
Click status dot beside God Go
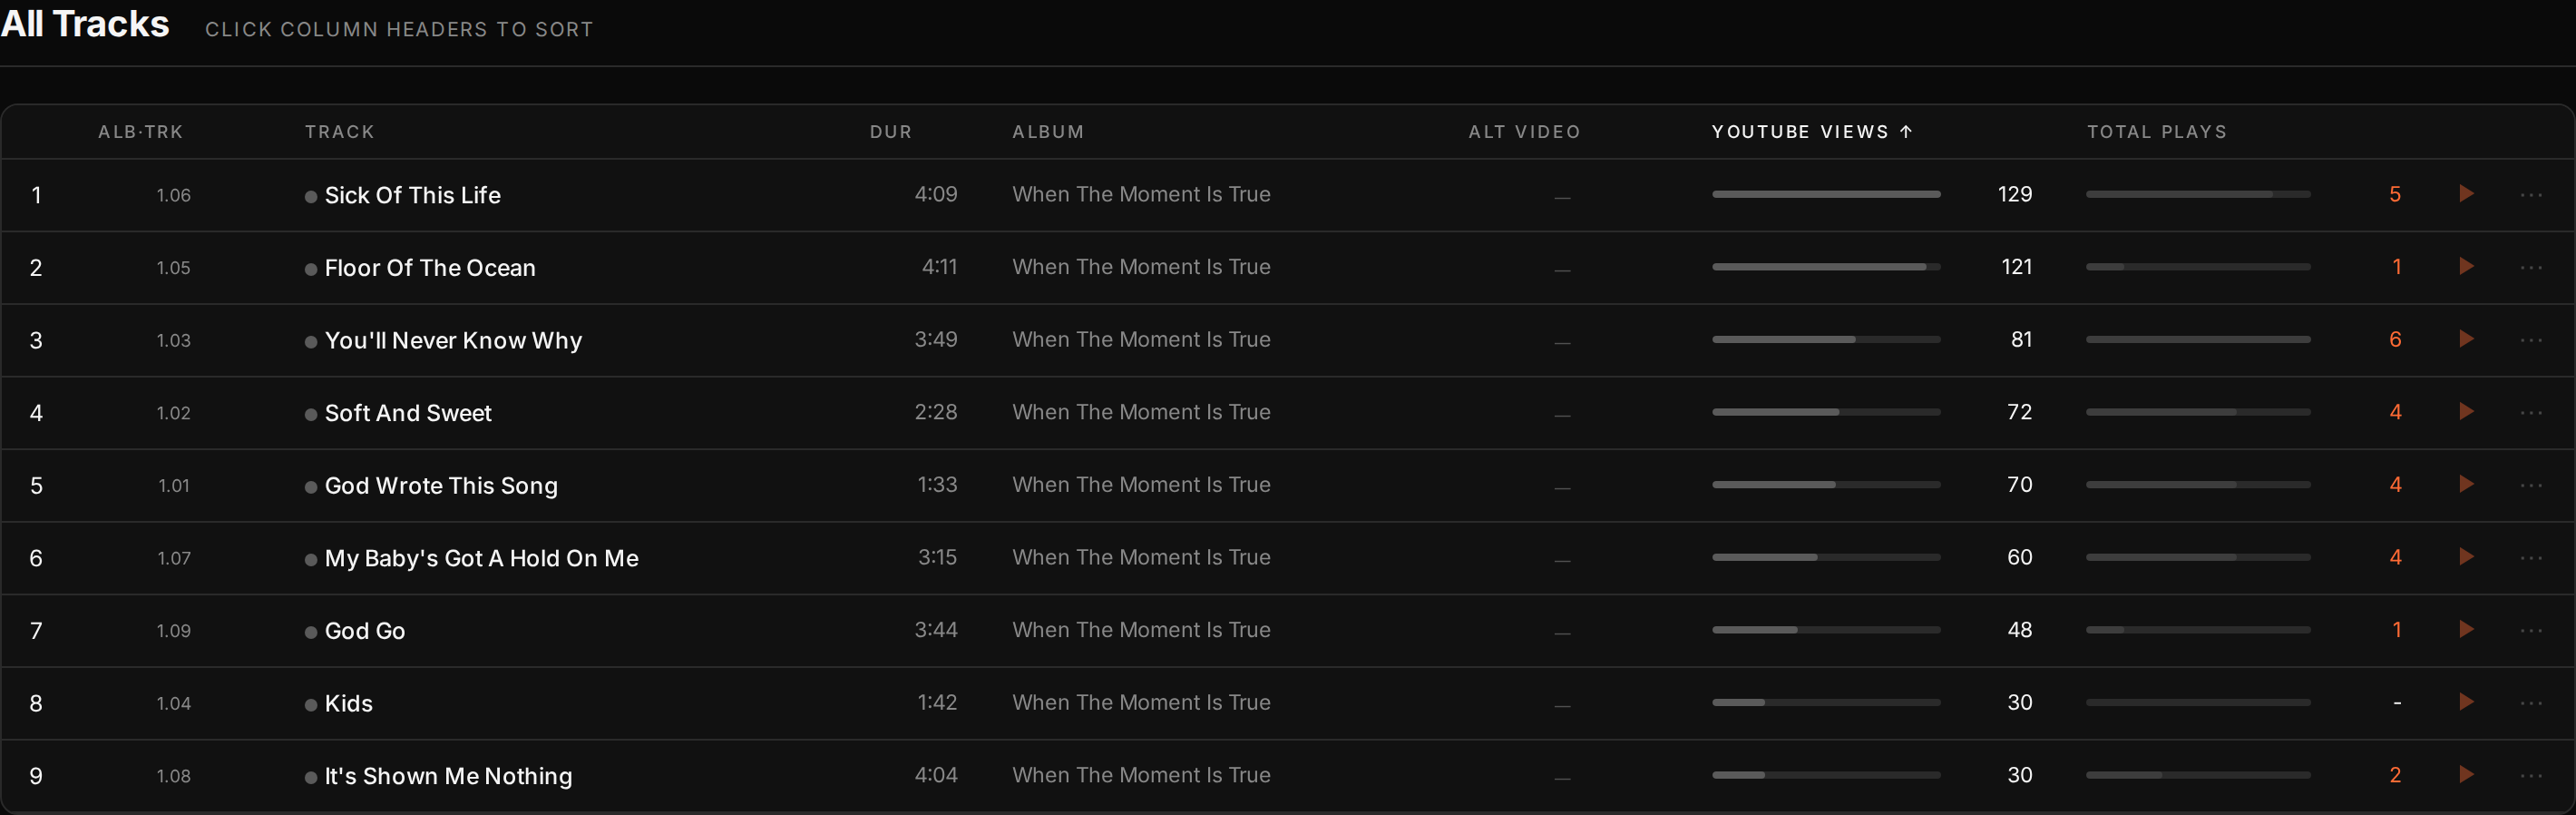(311, 632)
